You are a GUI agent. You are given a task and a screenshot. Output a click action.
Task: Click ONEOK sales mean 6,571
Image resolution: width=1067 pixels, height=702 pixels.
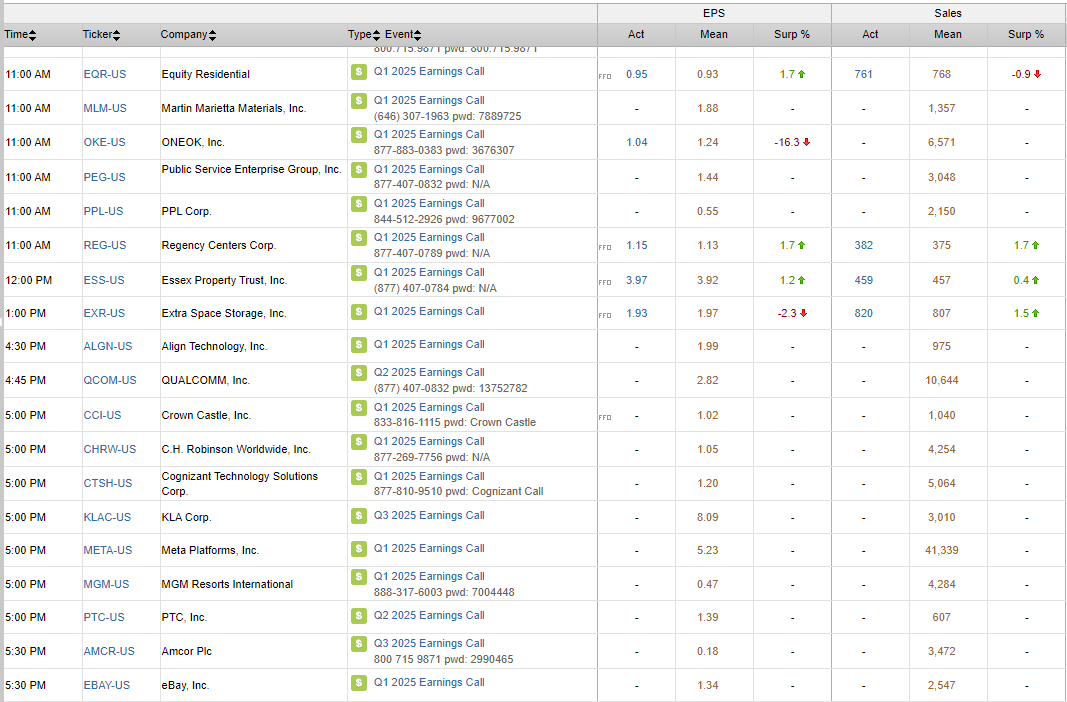point(942,142)
